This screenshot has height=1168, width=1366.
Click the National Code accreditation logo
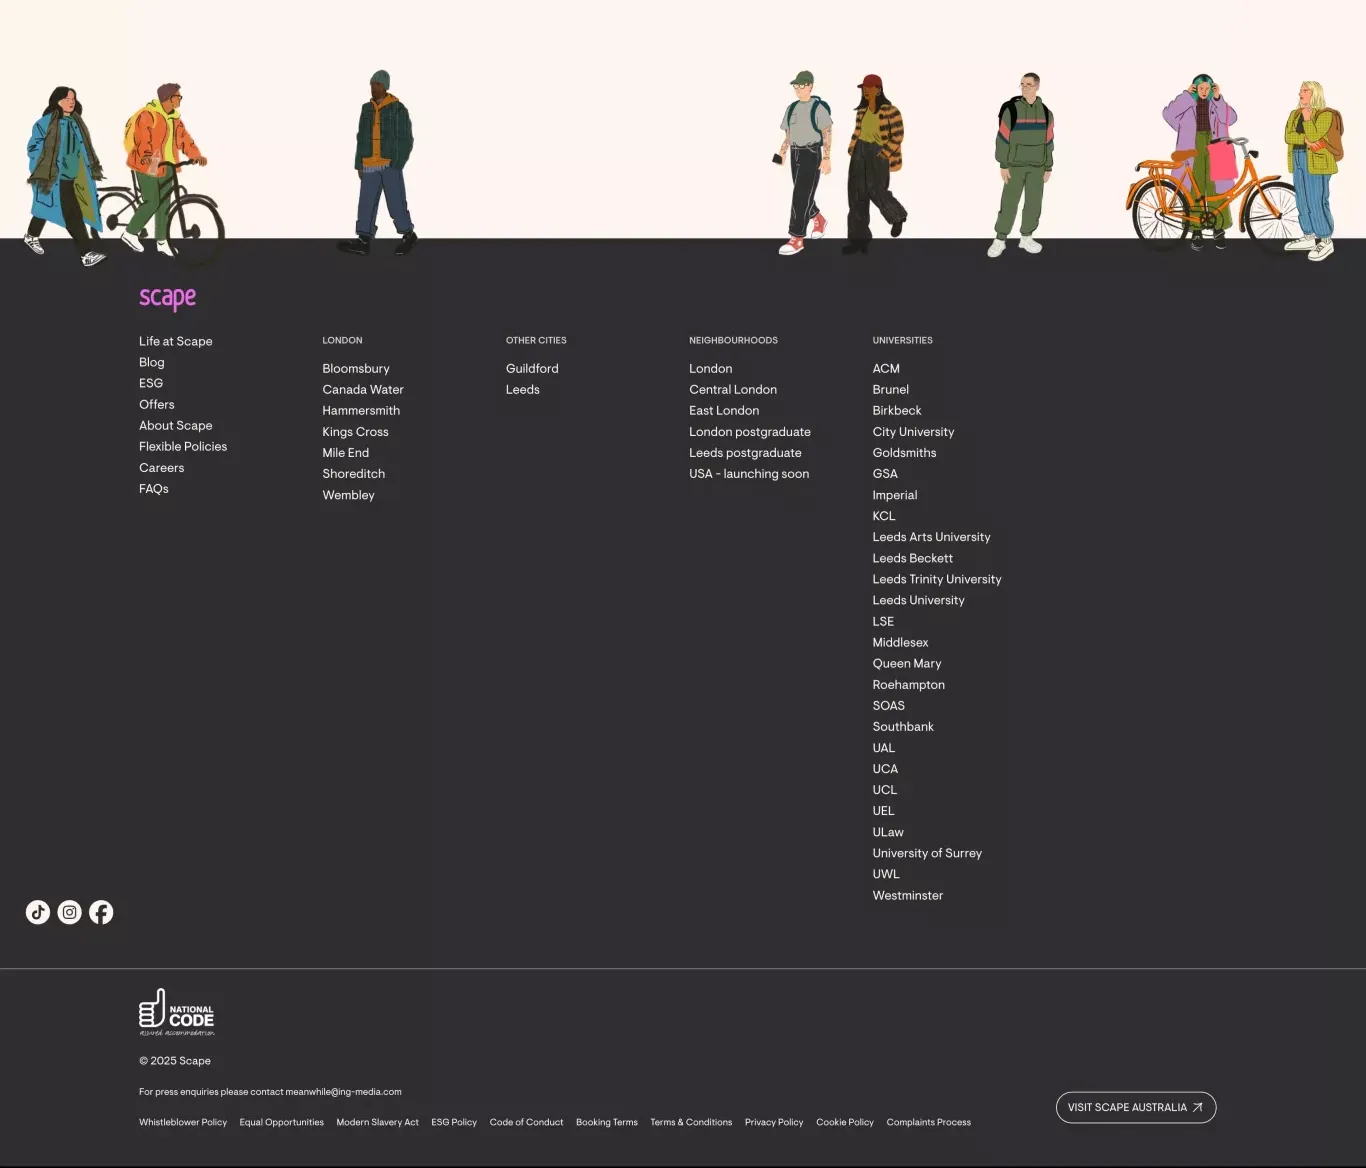tap(176, 1012)
